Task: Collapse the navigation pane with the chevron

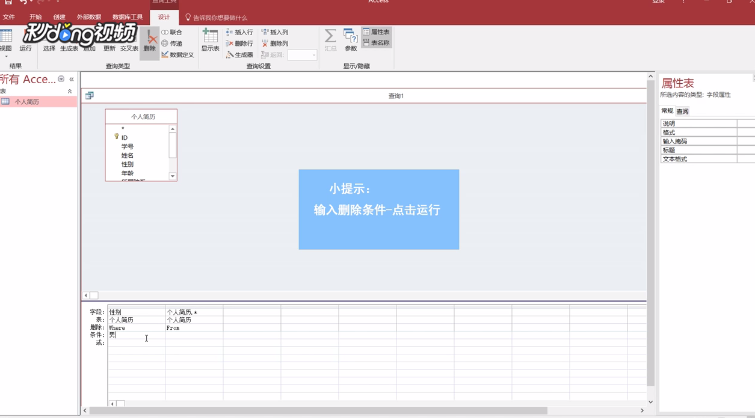Action: pyautogui.click(x=71, y=79)
